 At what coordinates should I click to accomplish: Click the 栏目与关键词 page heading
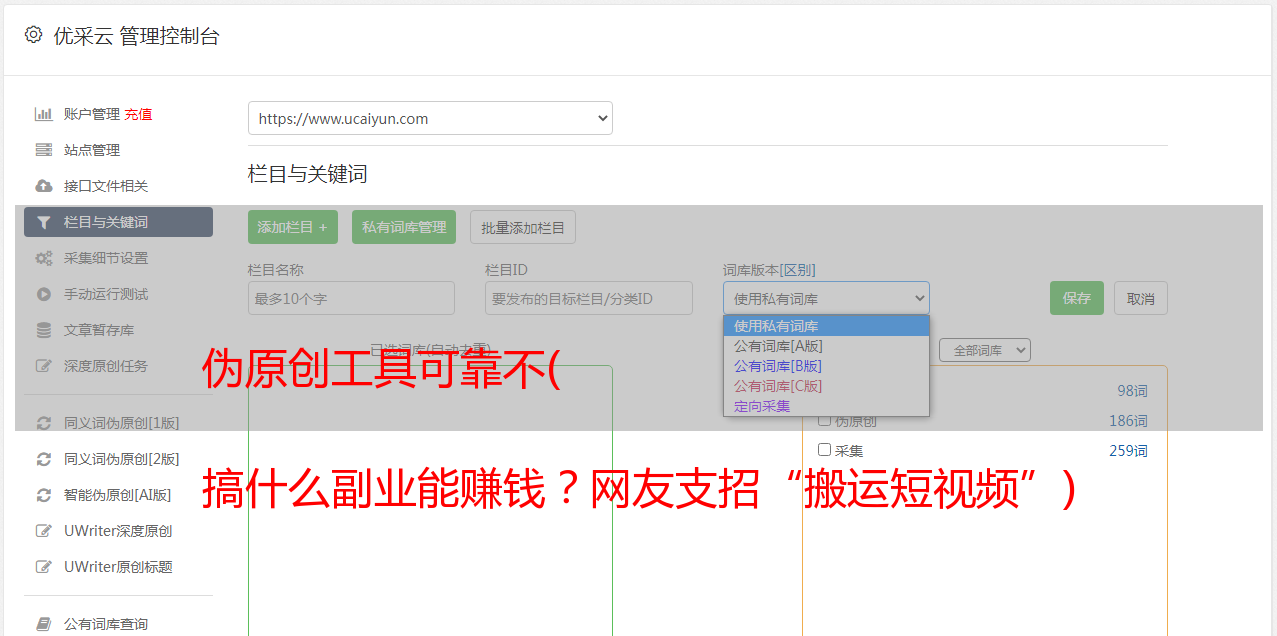[308, 174]
